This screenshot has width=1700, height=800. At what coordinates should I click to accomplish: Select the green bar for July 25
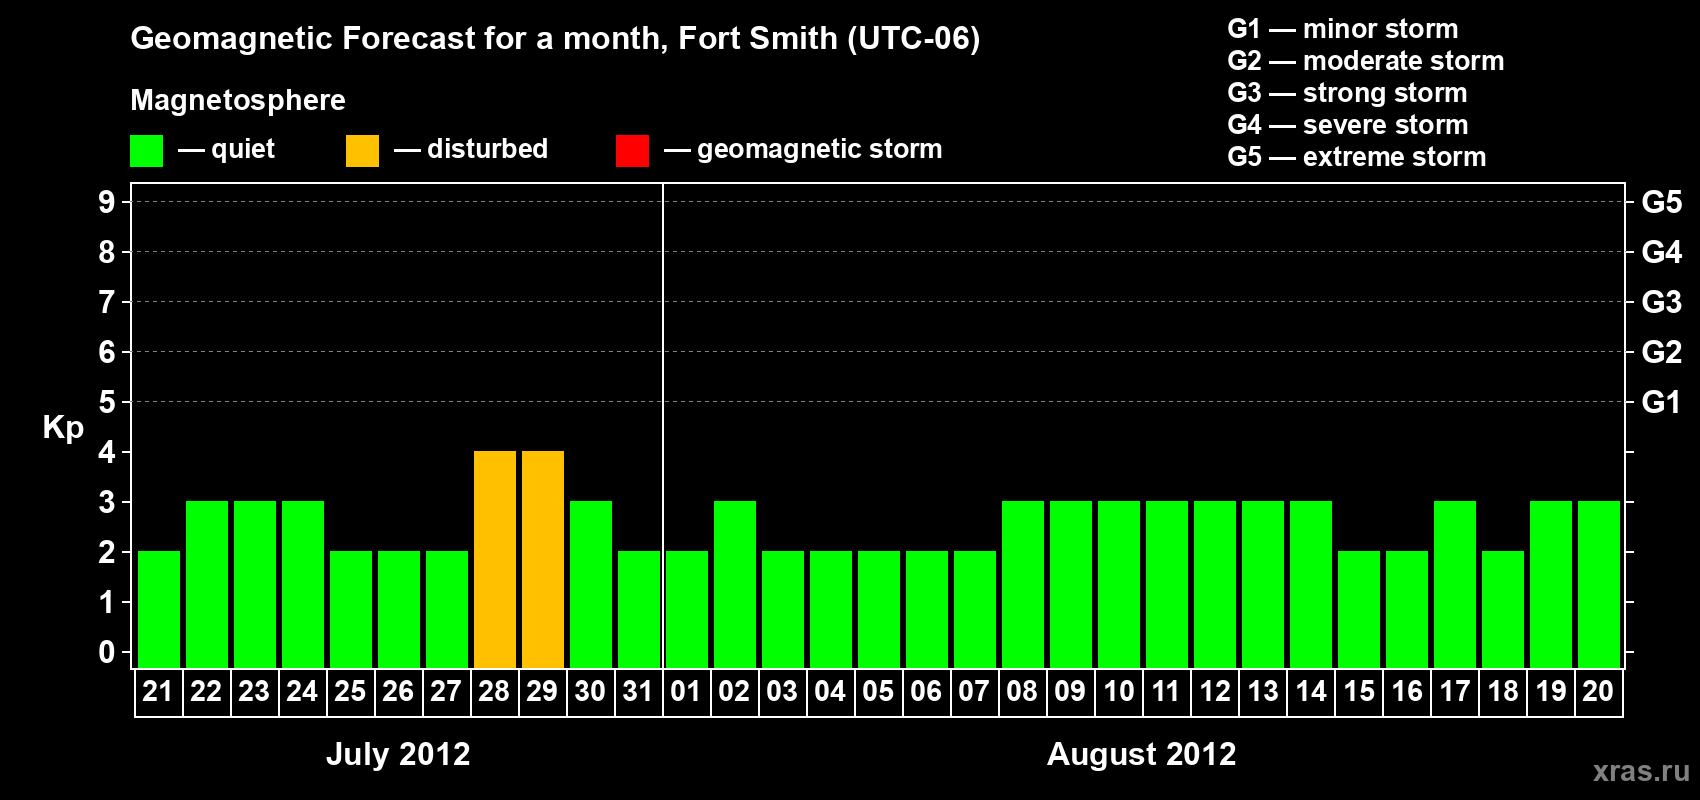tap(351, 610)
